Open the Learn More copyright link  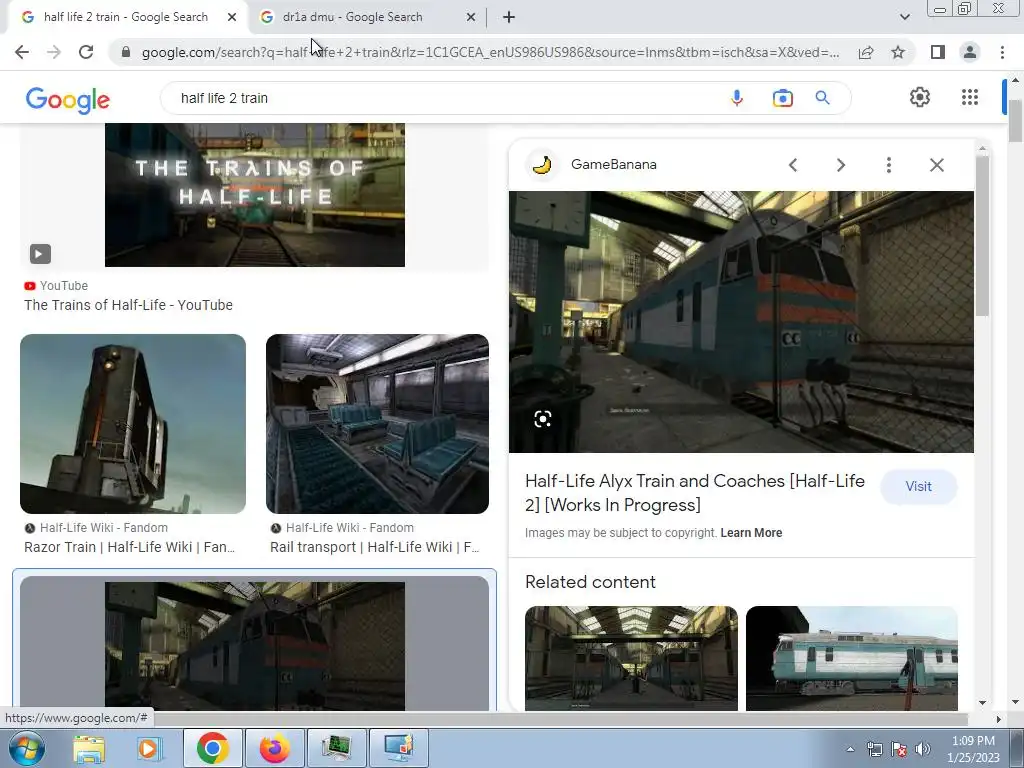[x=751, y=533]
